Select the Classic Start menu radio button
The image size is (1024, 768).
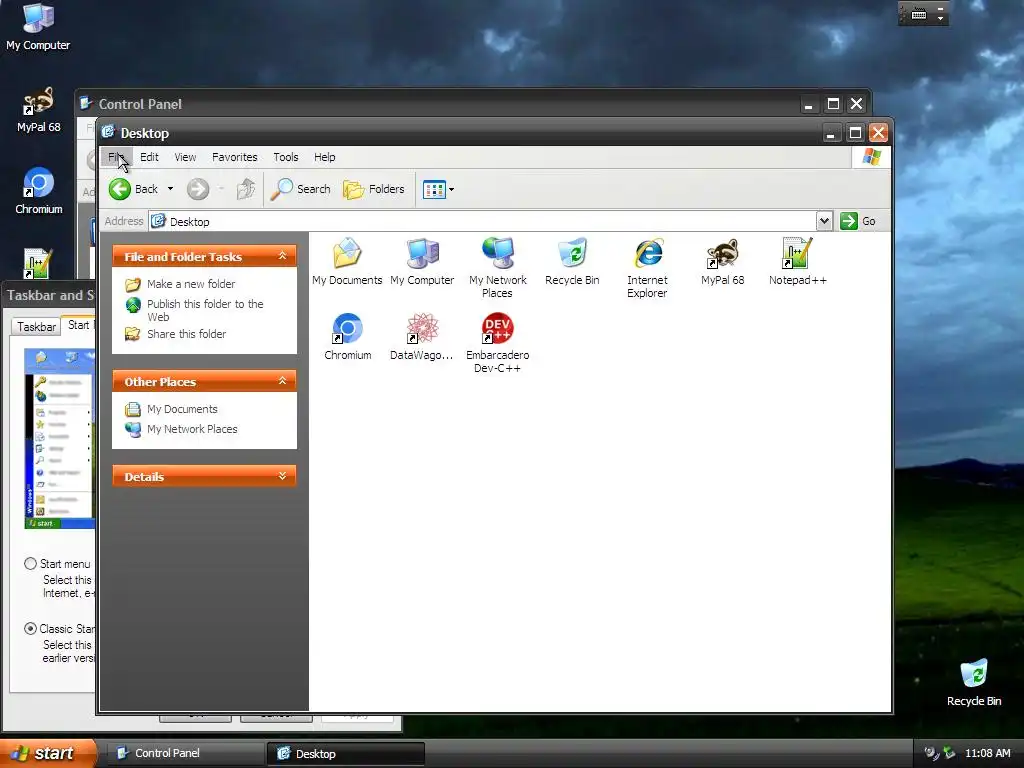point(30,628)
